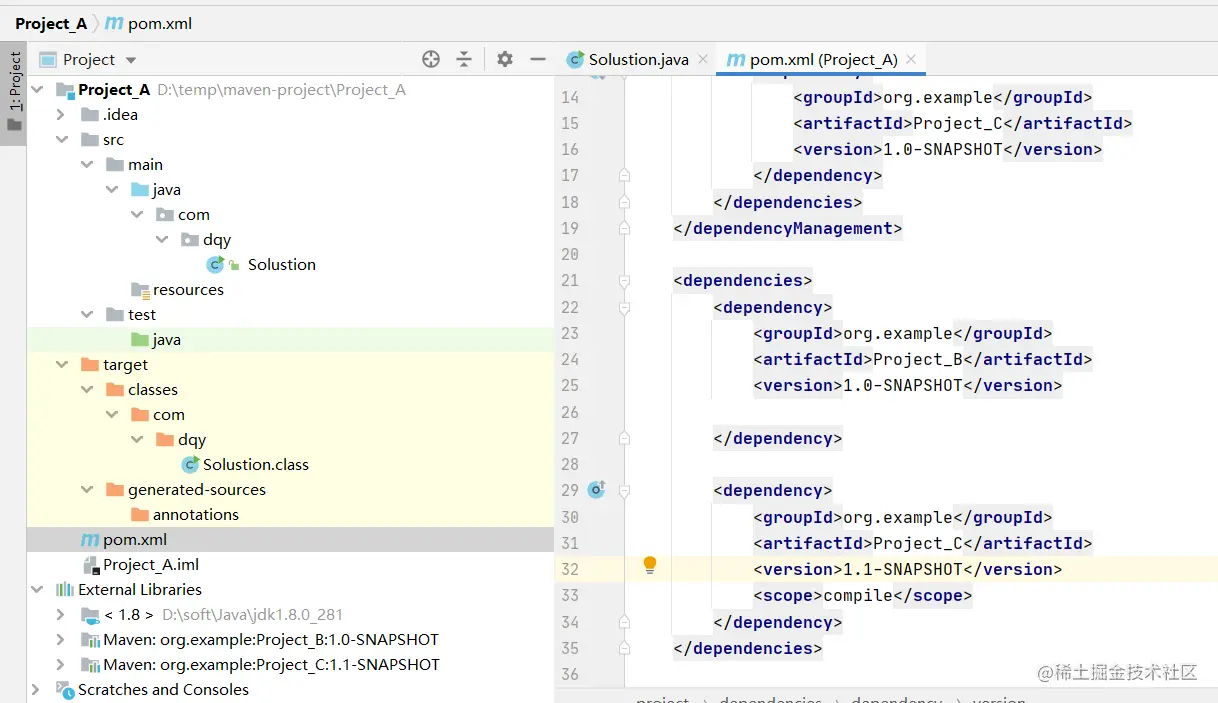Collapse the Project_A root node
This screenshot has height=703, width=1218.
(x=37, y=89)
